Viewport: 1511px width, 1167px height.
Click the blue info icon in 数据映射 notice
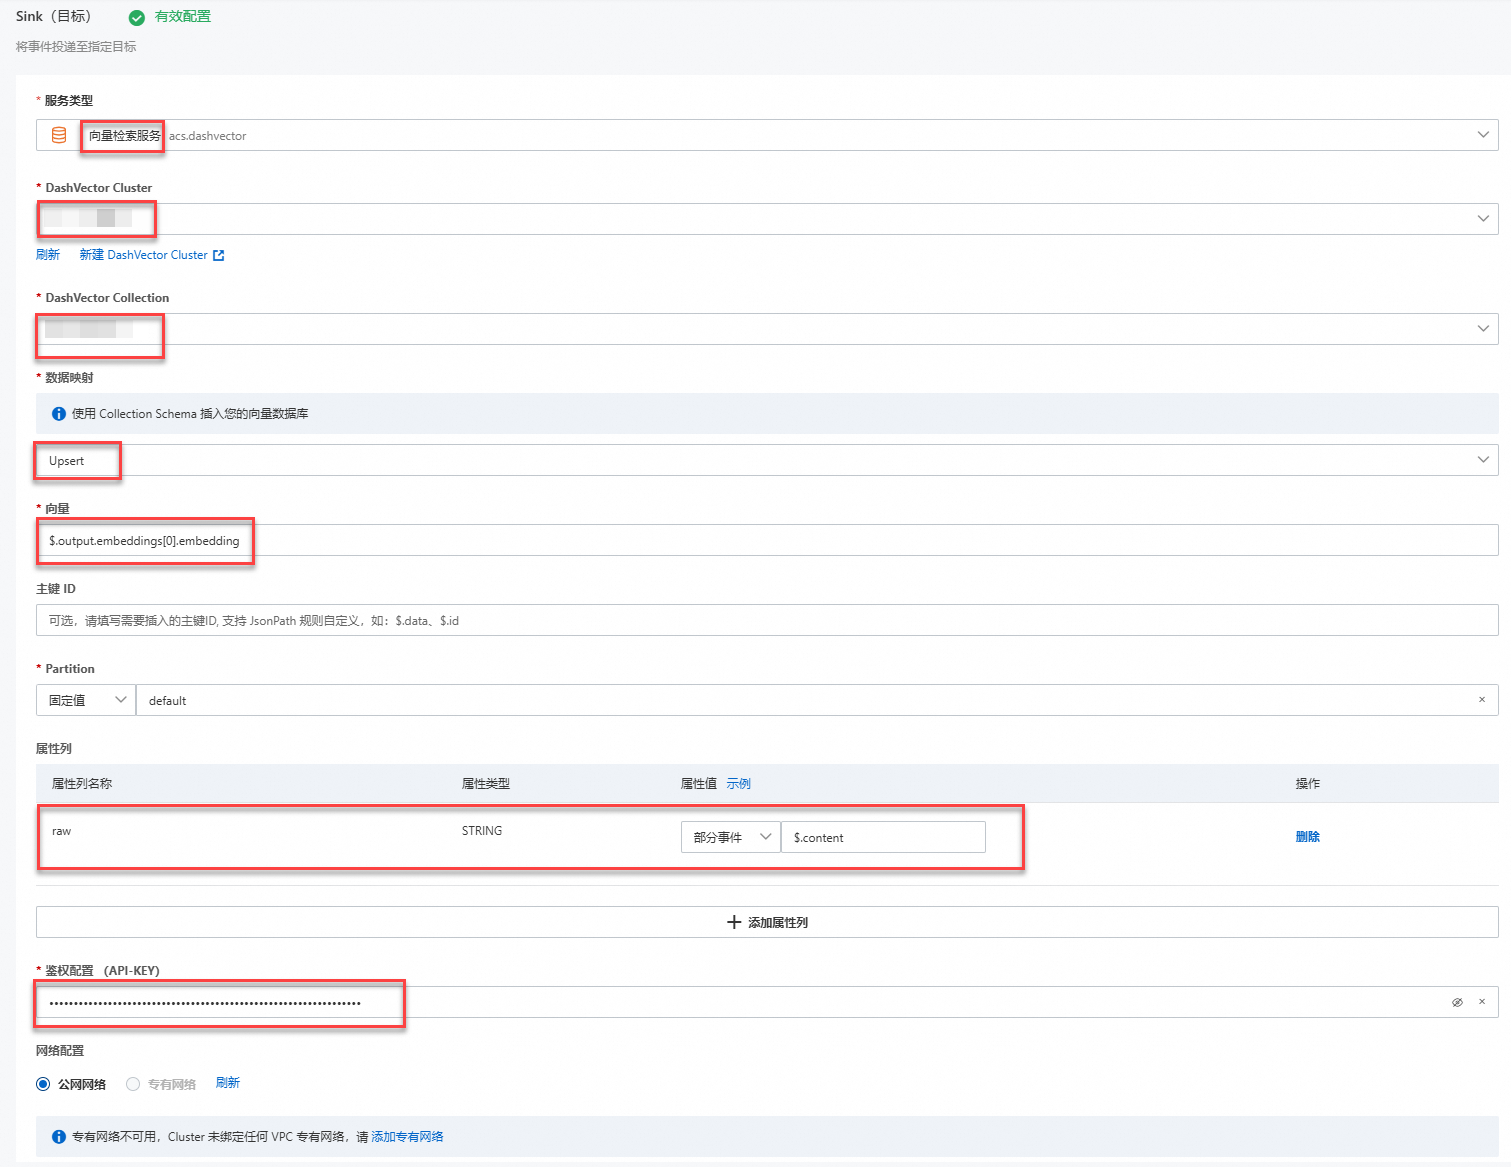tap(59, 414)
